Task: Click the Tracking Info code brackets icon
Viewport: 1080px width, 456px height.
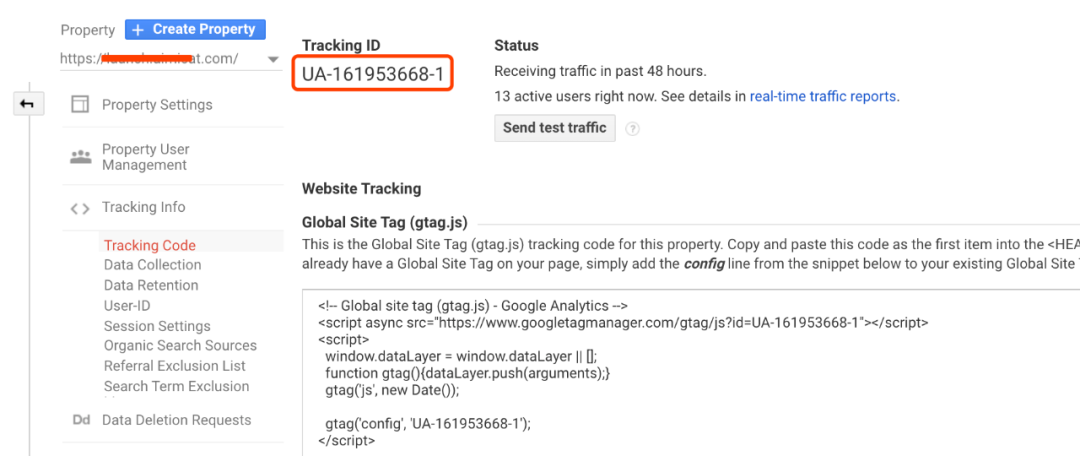Action: pyautogui.click(x=80, y=208)
